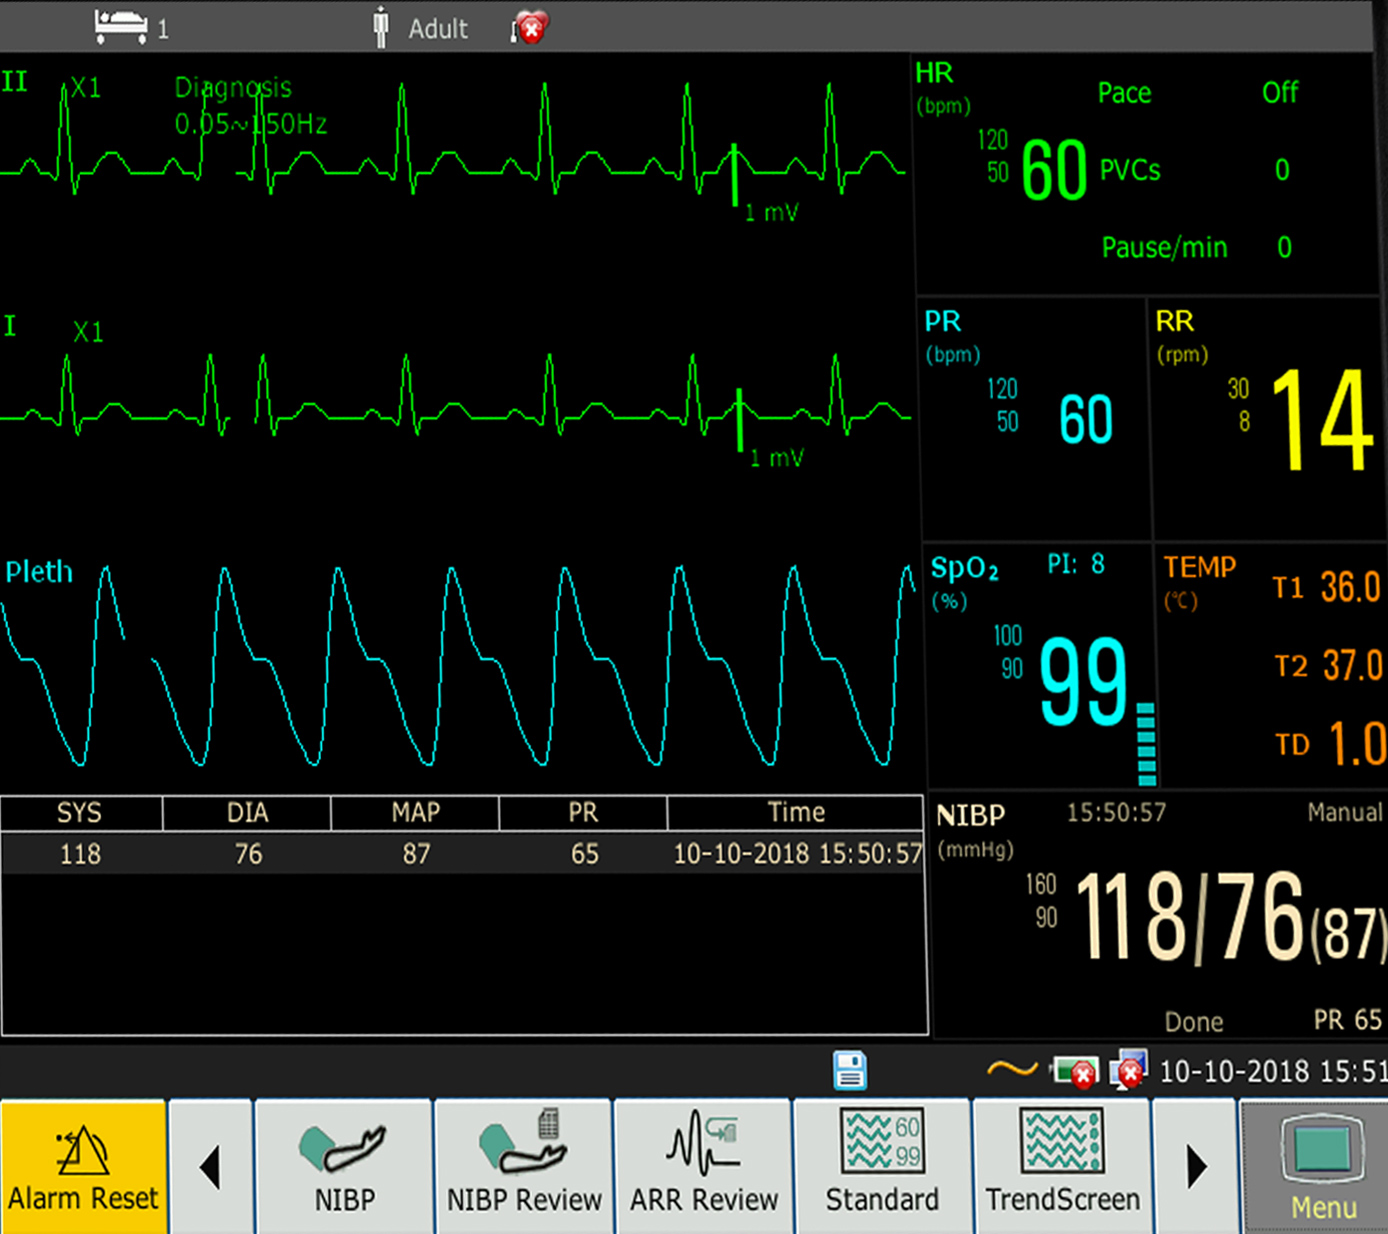Click the system date and time display
Screen dimensions: 1388x1234
point(1273,1071)
